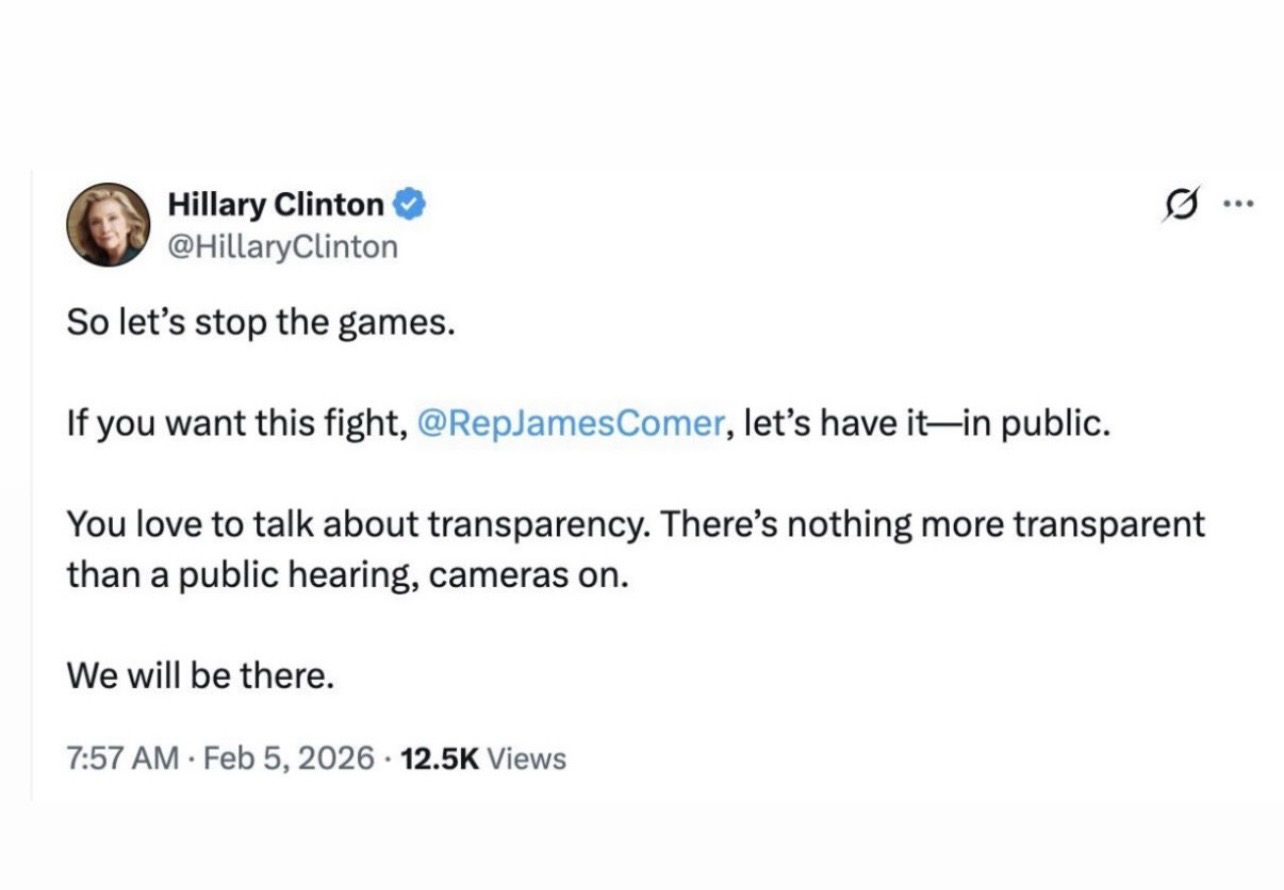Click the words "cameras on" in the tweet
The image size is (1284, 890).
[526, 575]
